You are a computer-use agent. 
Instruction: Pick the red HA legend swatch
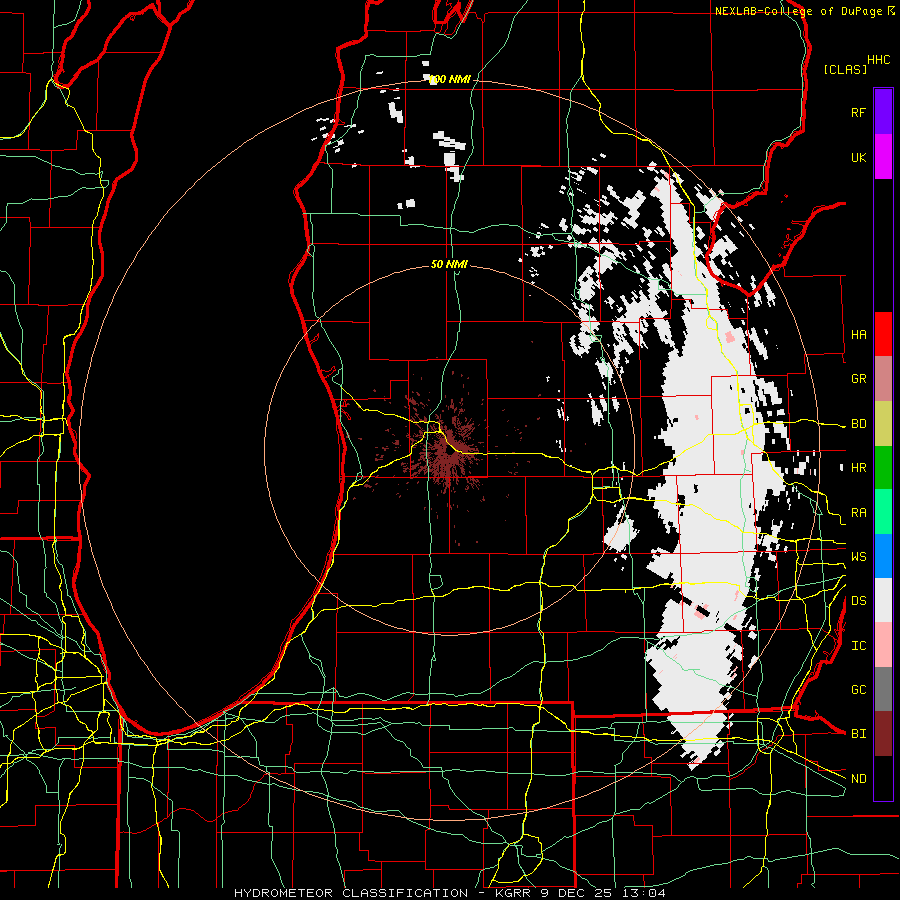[x=883, y=334]
